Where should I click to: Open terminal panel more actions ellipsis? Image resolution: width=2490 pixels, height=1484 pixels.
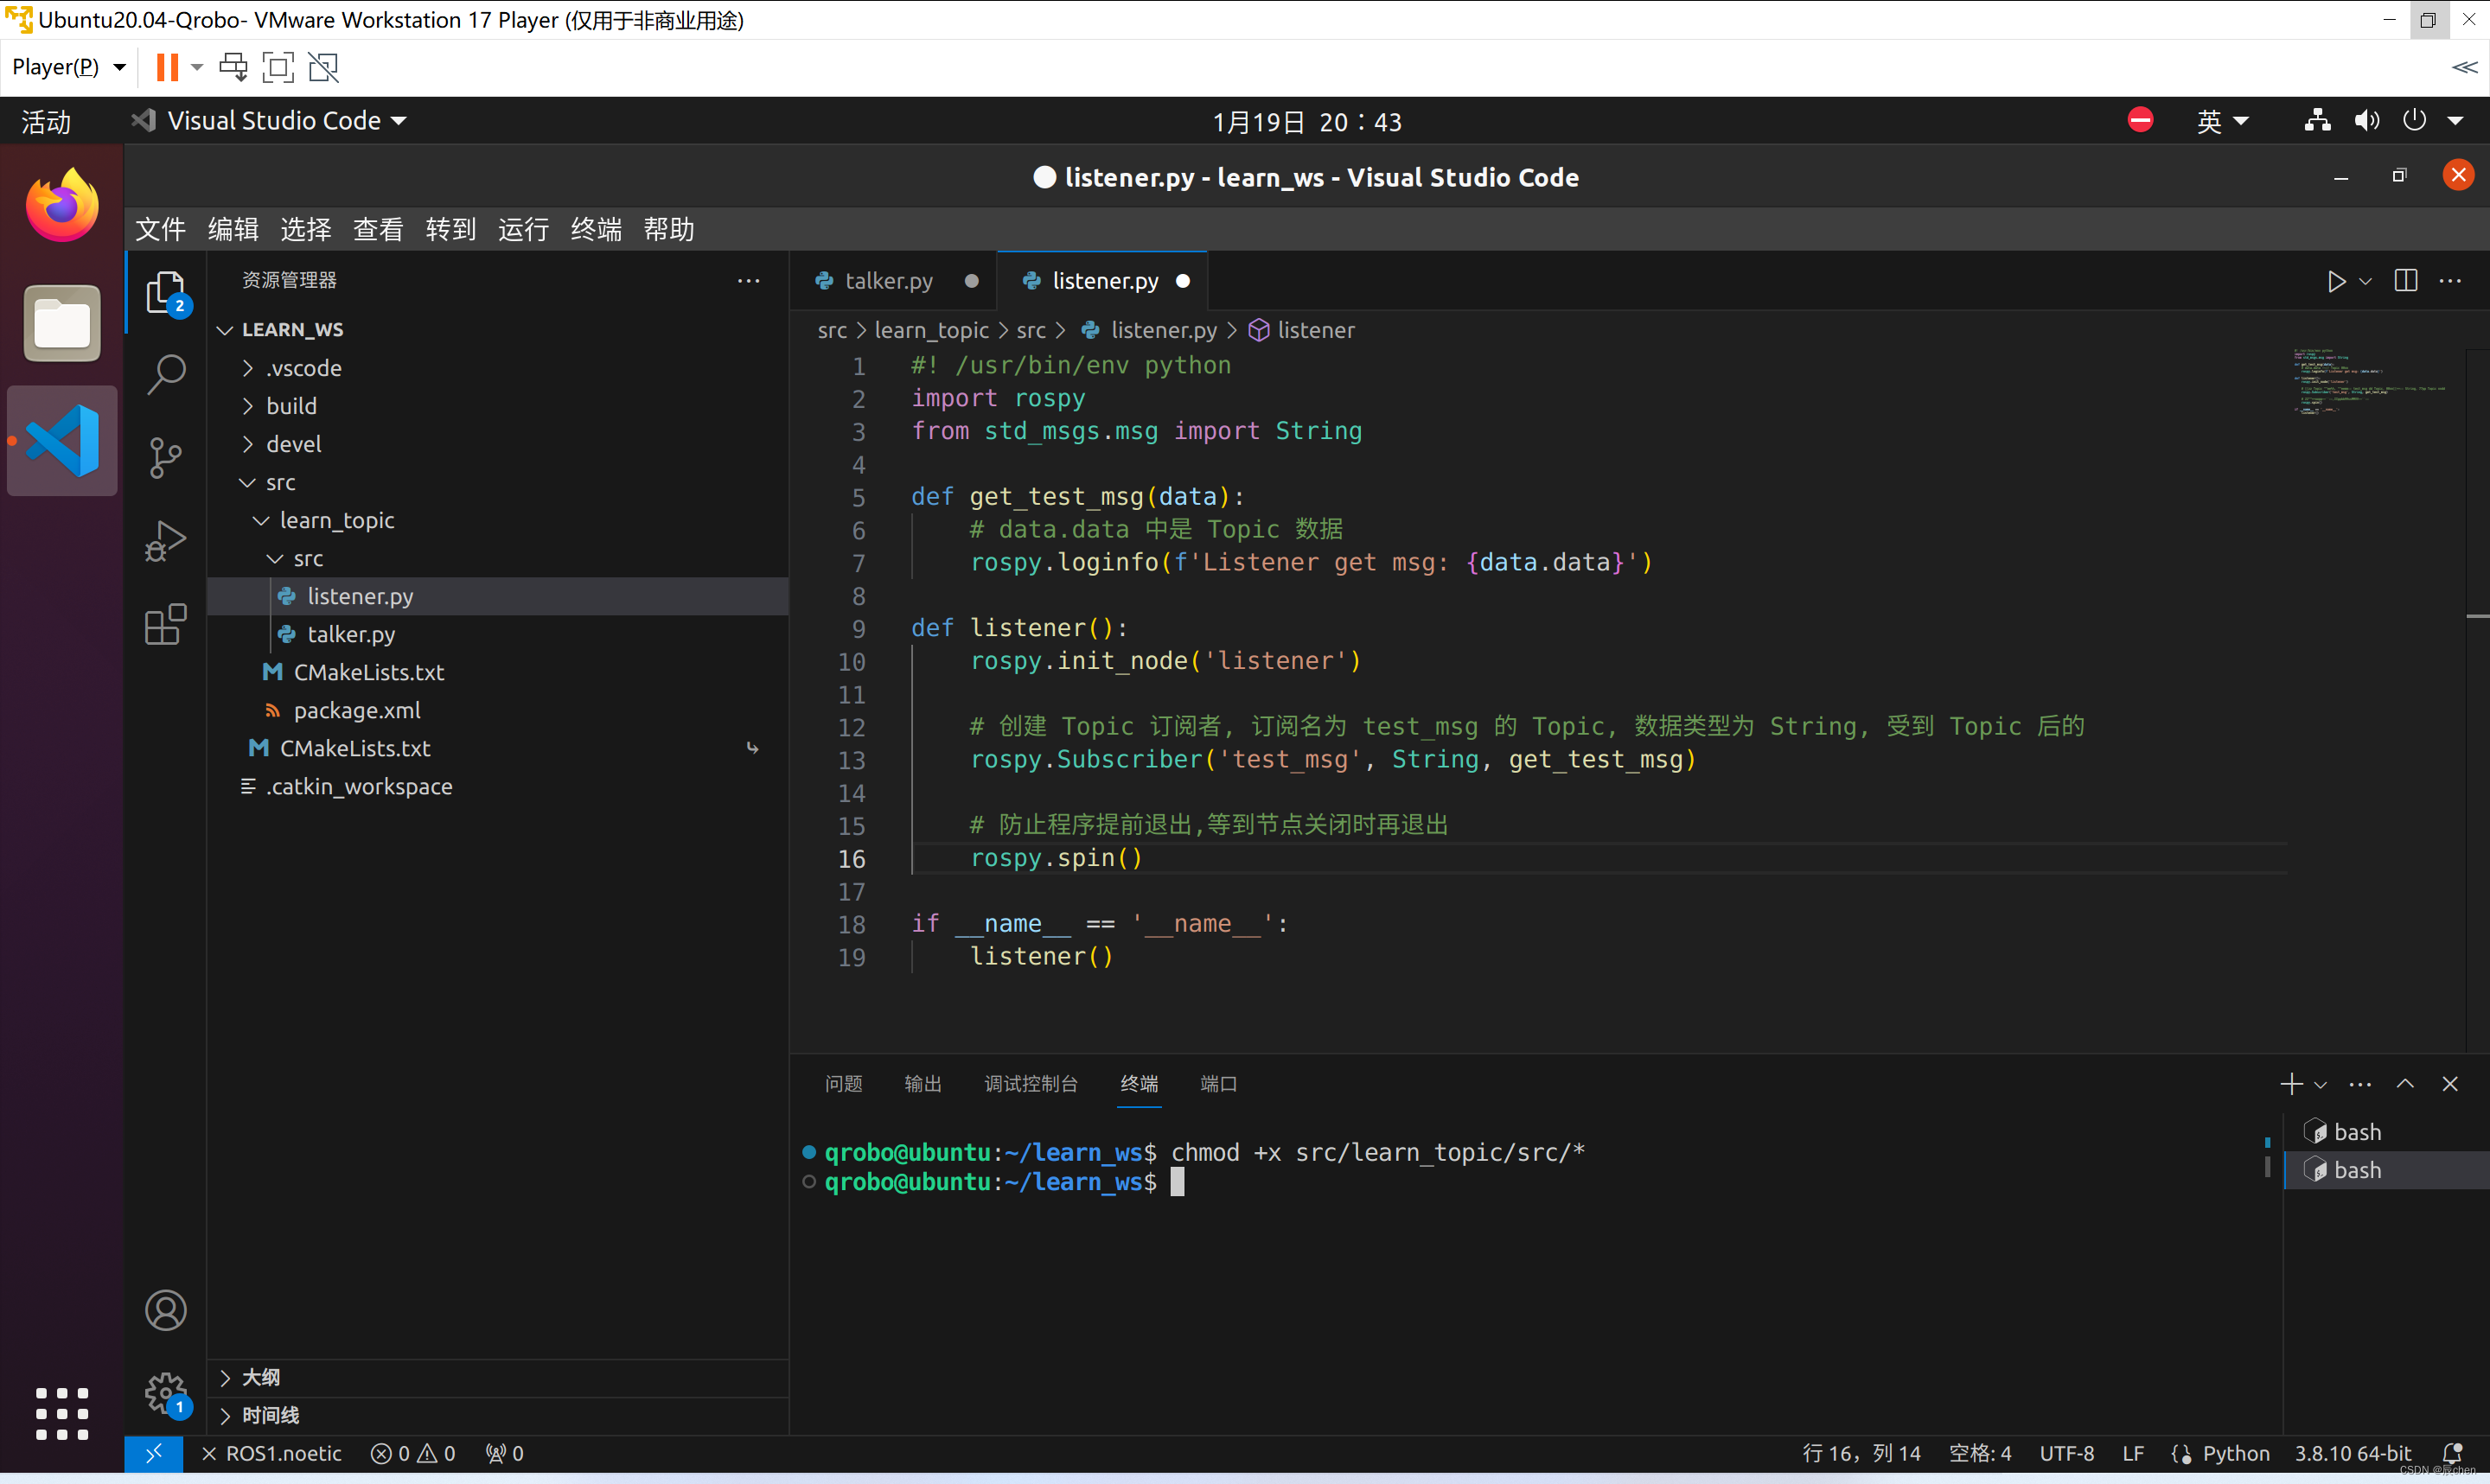click(2360, 1084)
